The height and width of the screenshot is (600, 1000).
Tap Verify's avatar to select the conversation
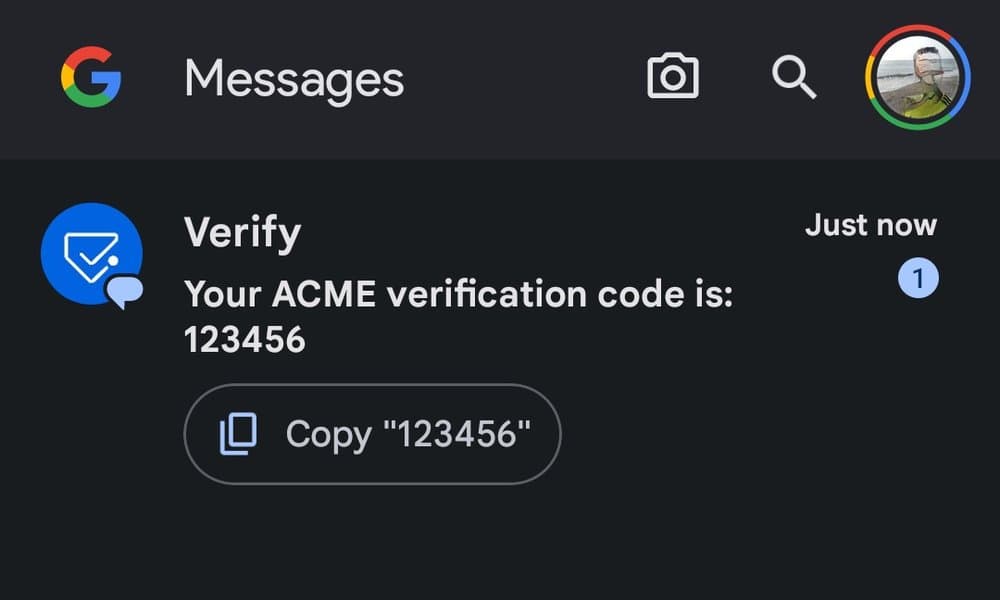pyautogui.click(x=92, y=250)
